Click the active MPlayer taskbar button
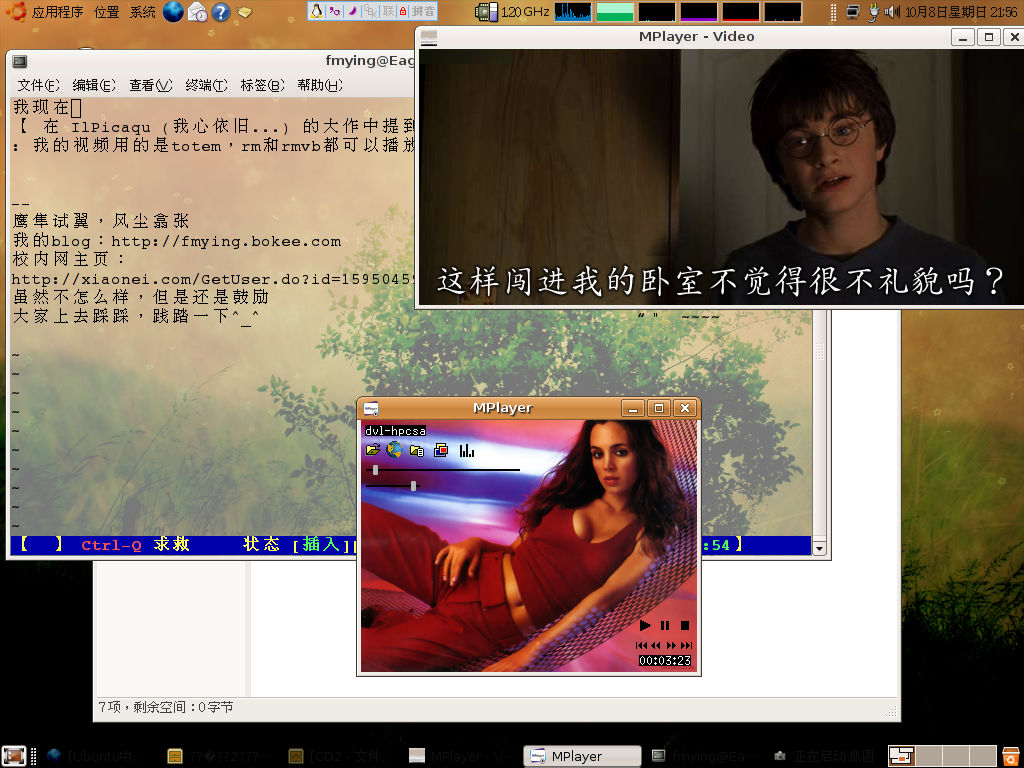The height and width of the screenshot is (768, 1024). tap(583, 756)
